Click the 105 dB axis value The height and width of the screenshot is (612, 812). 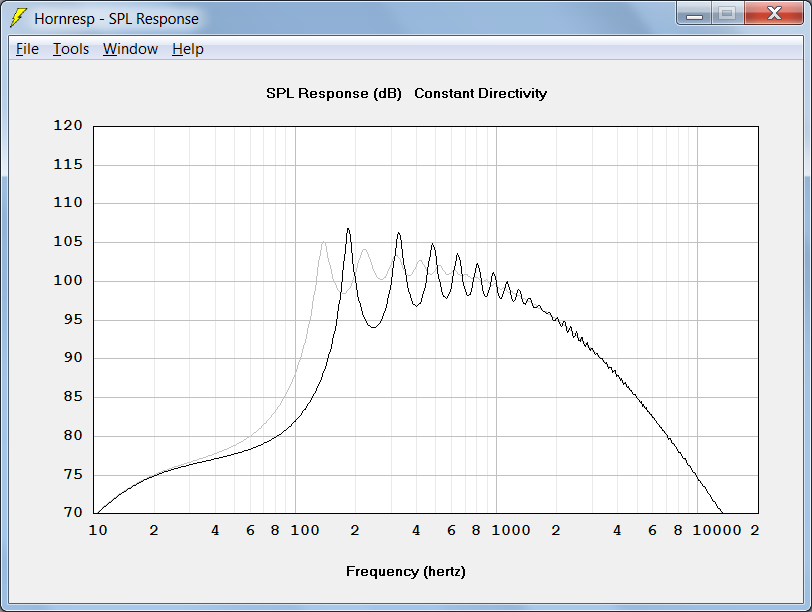(68, 241)
